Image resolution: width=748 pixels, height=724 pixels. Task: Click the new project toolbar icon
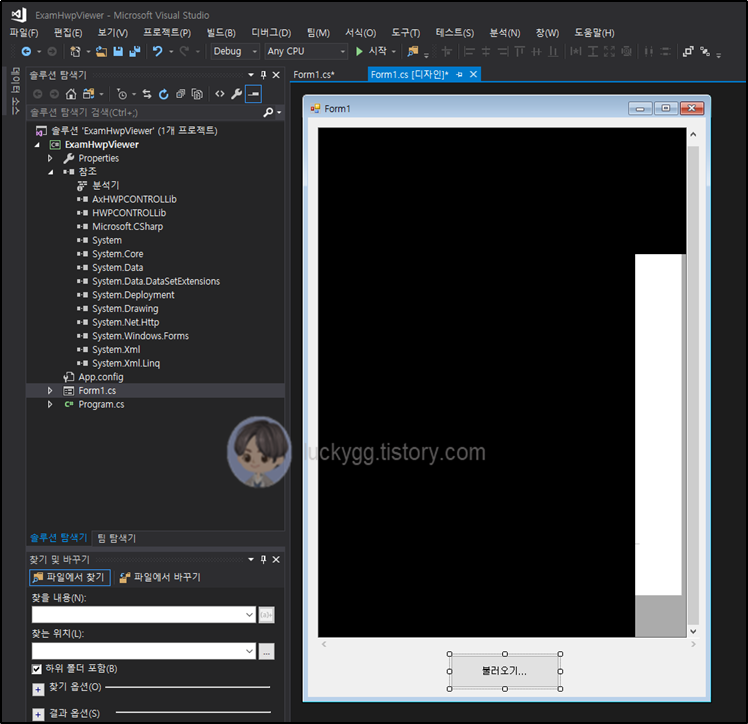pos(75,52)
